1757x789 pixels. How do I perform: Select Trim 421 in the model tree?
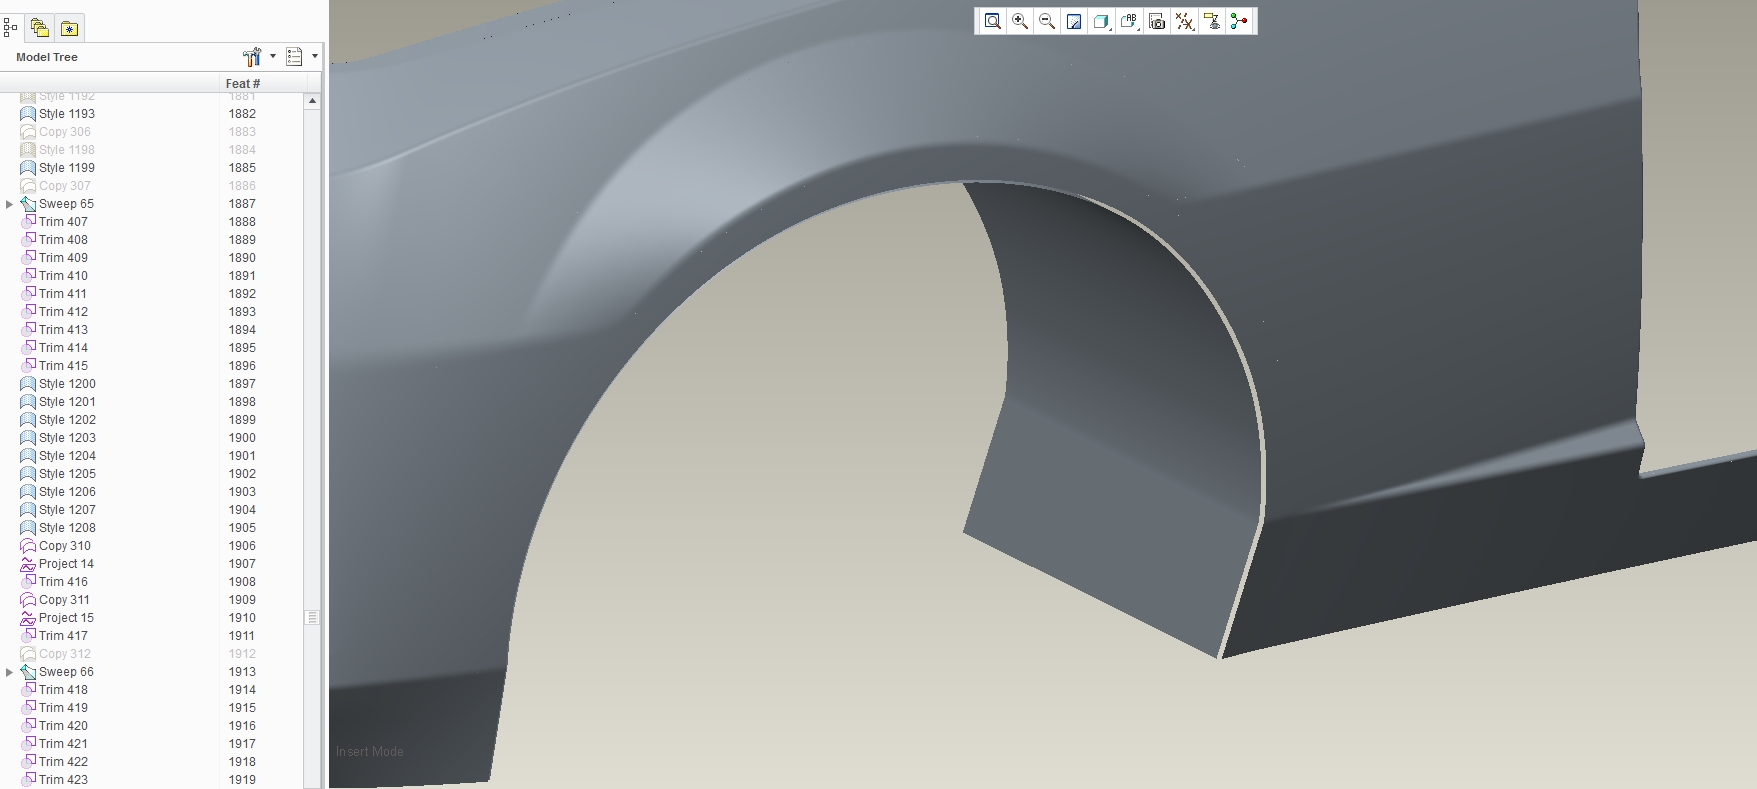pyautogui.click(x=63, y=744)
